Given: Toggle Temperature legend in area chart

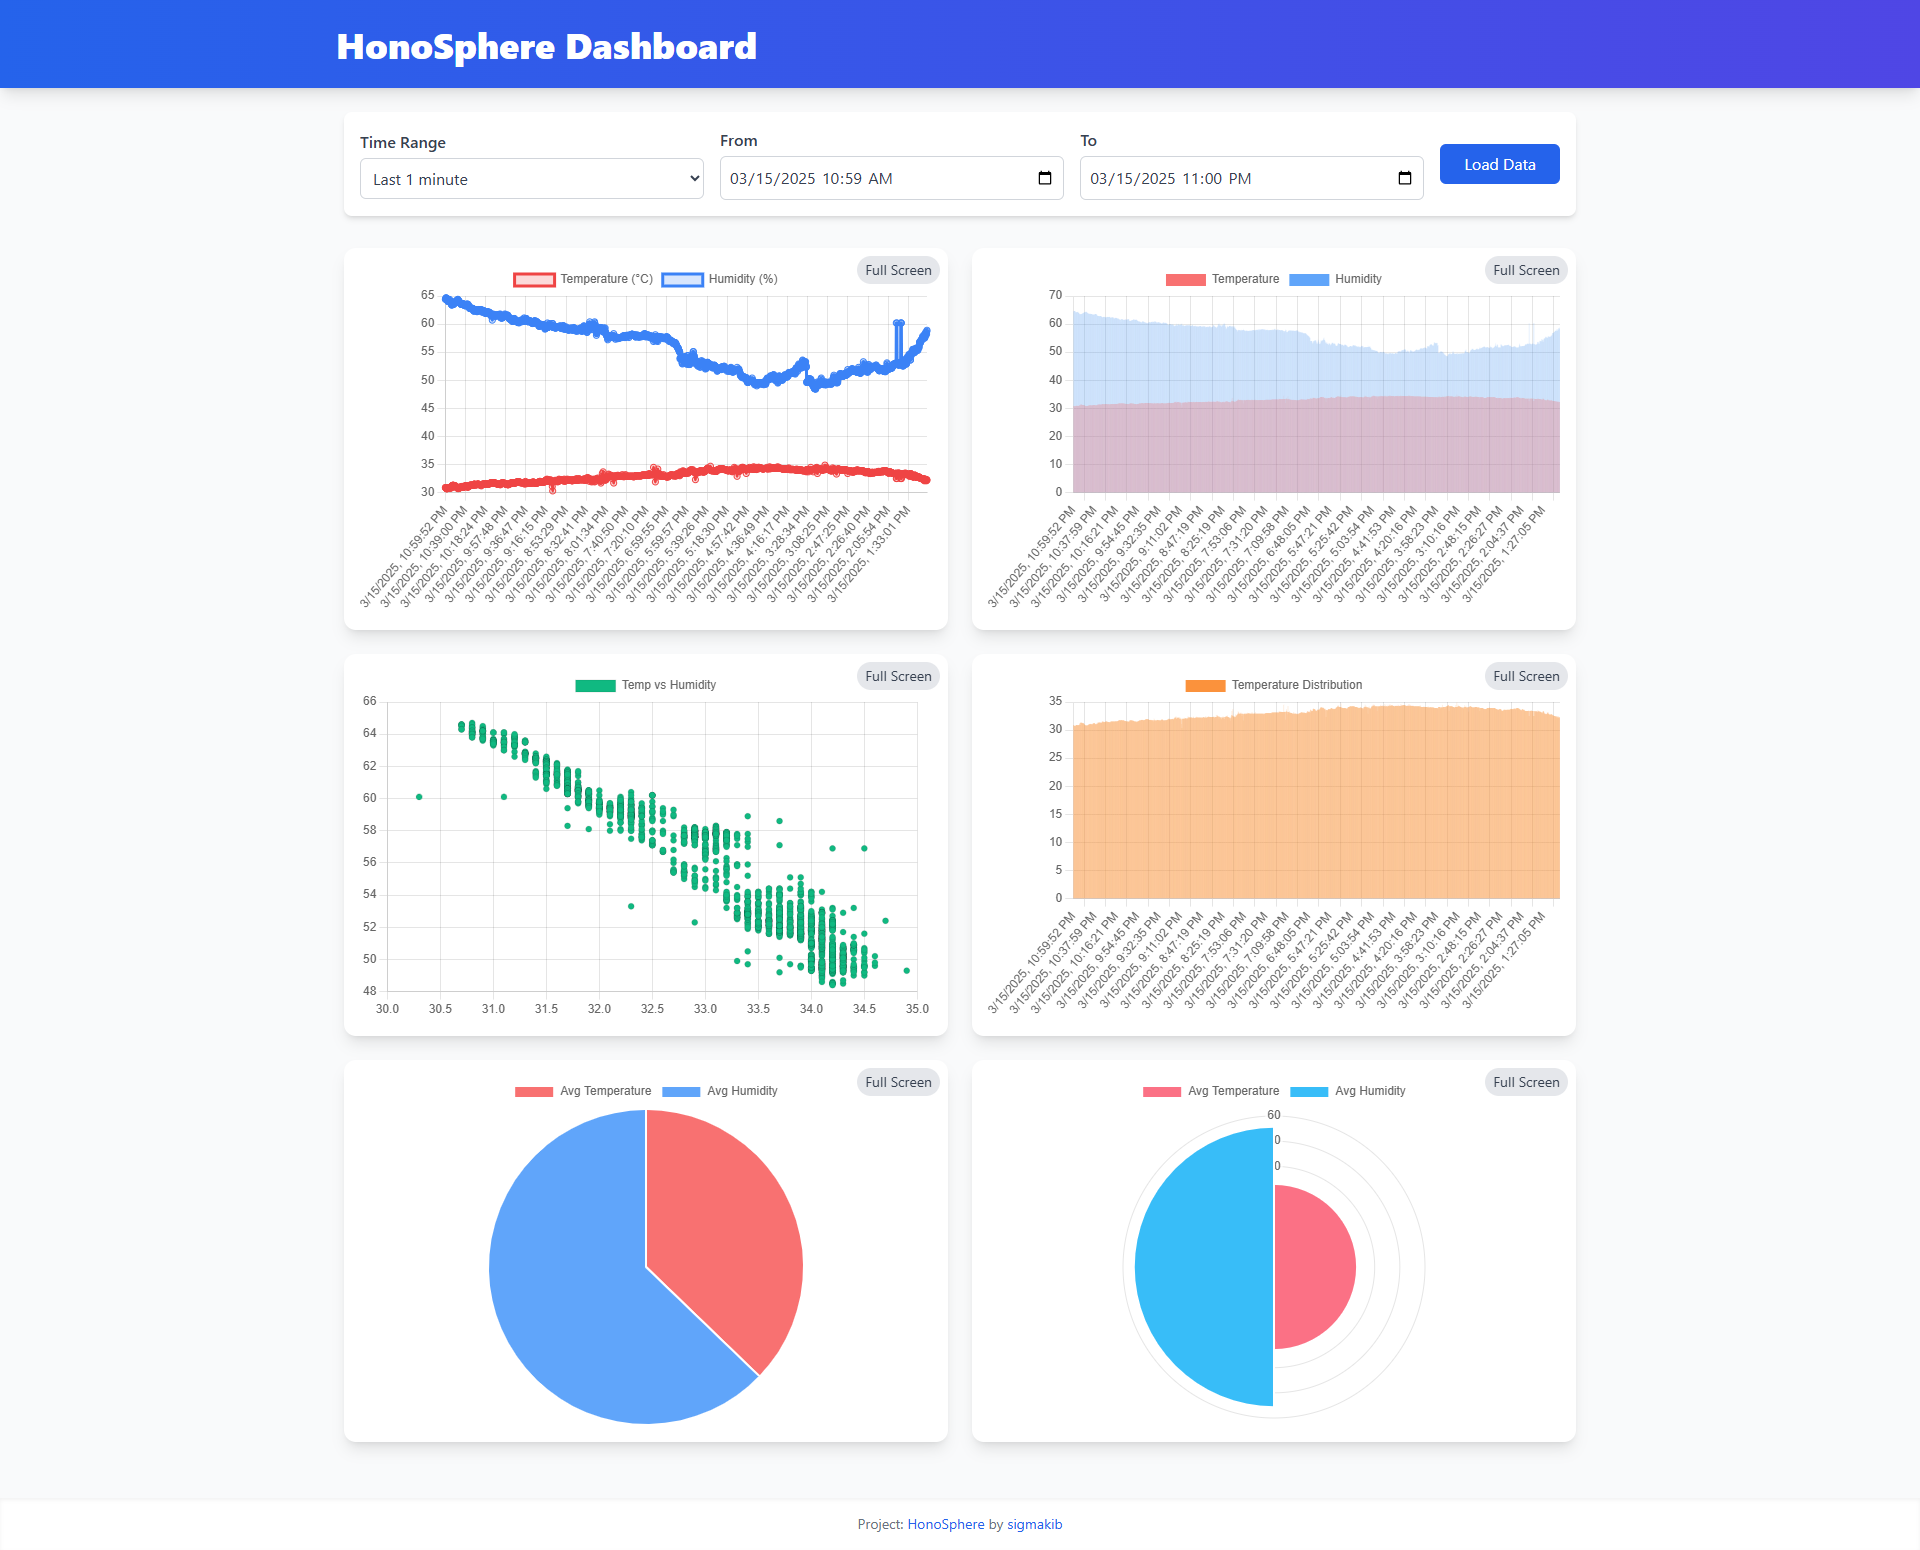Looking at the screenshot, I should click(1222, 279).
